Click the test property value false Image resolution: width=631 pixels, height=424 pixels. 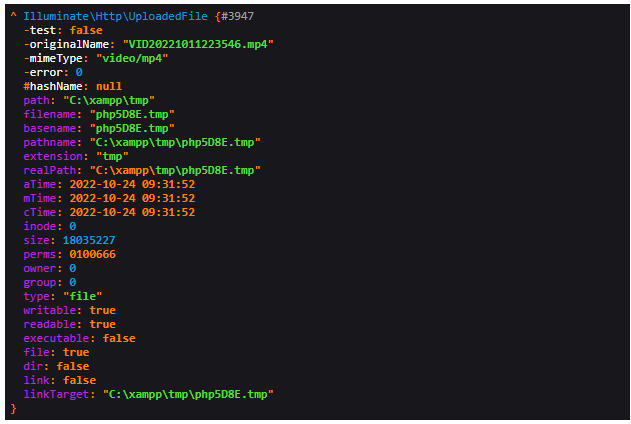86,30
